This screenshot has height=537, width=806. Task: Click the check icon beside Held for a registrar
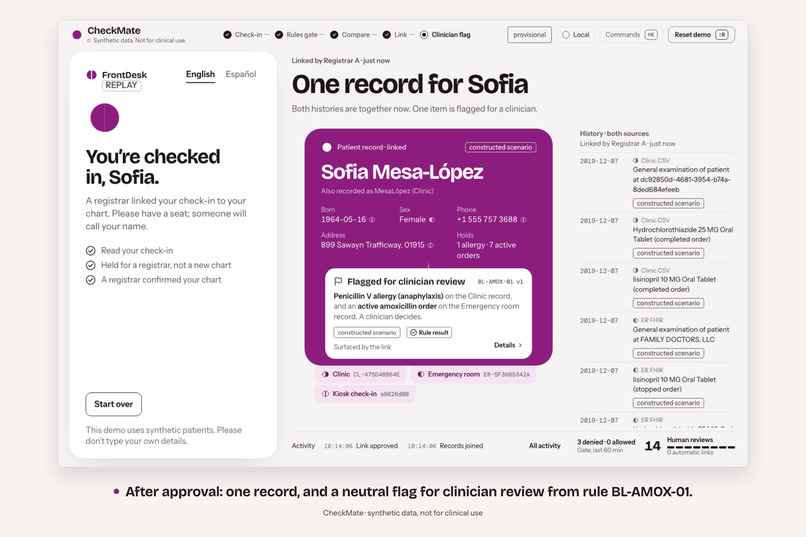pos(90,265)
